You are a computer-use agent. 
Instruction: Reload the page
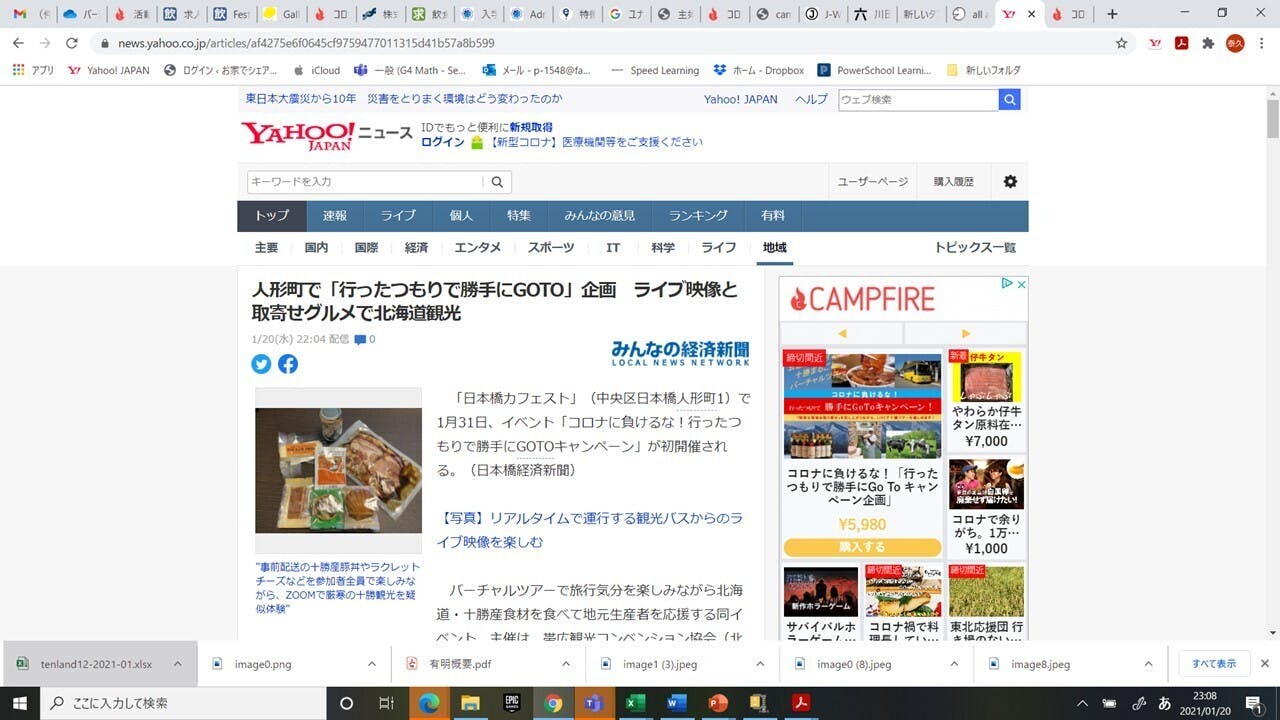(x=71, y=43)
